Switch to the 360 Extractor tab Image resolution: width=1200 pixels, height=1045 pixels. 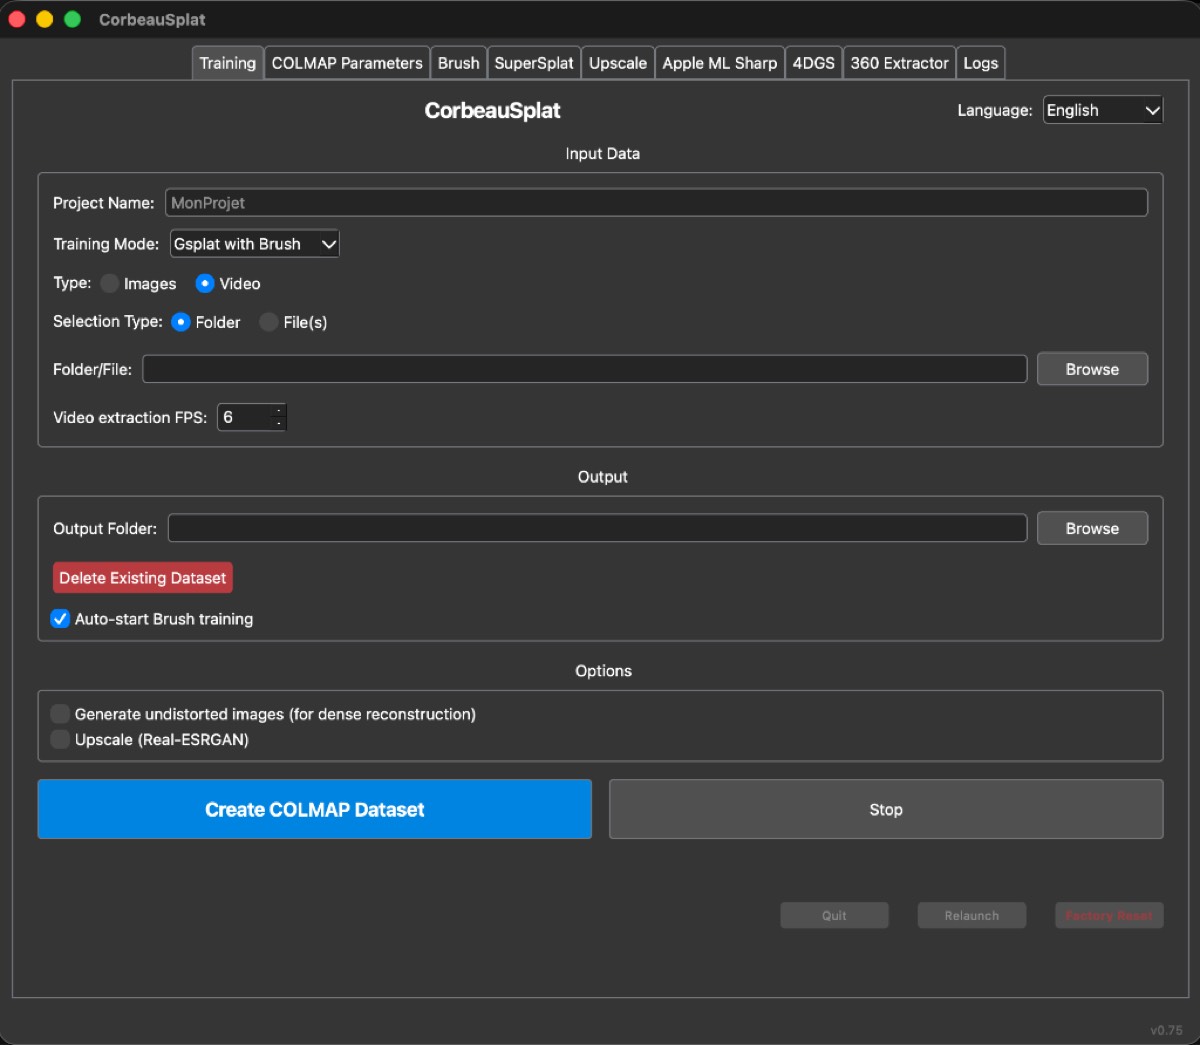[899, 63]
